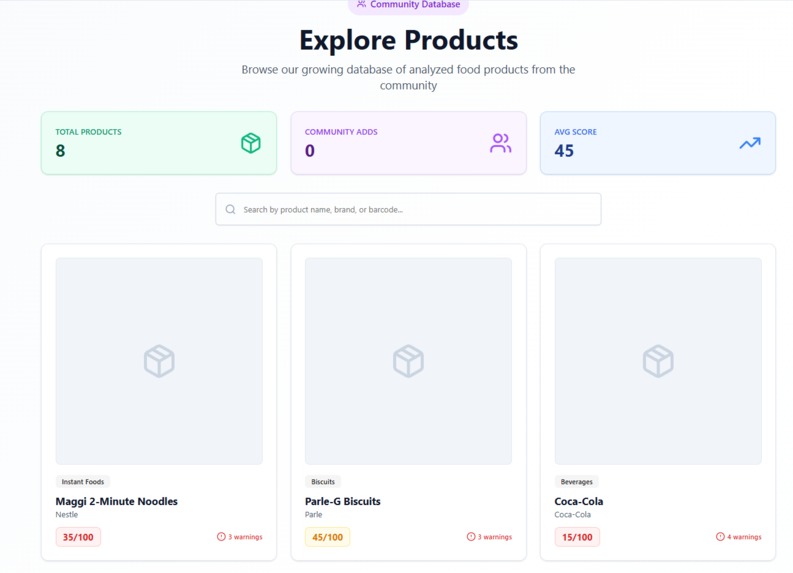Click the Parle brand name
Viewport: 793px width, 573px height.
pos(314,514)
